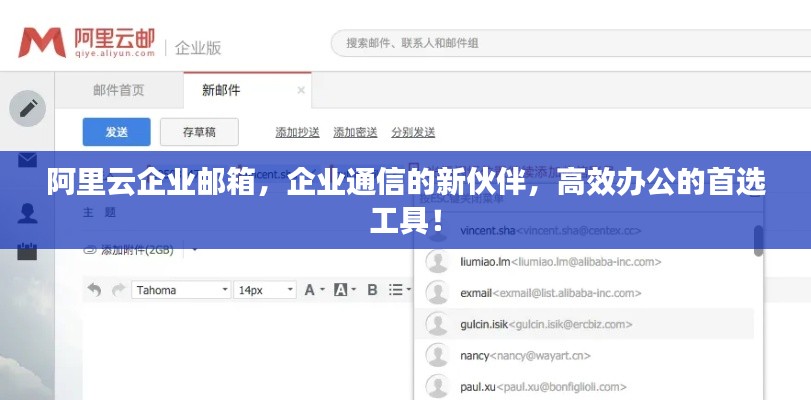This screenshot has height=400, width=811.
Task: Click avatar icon beside liumiao.lm
Action: (437, 262)
